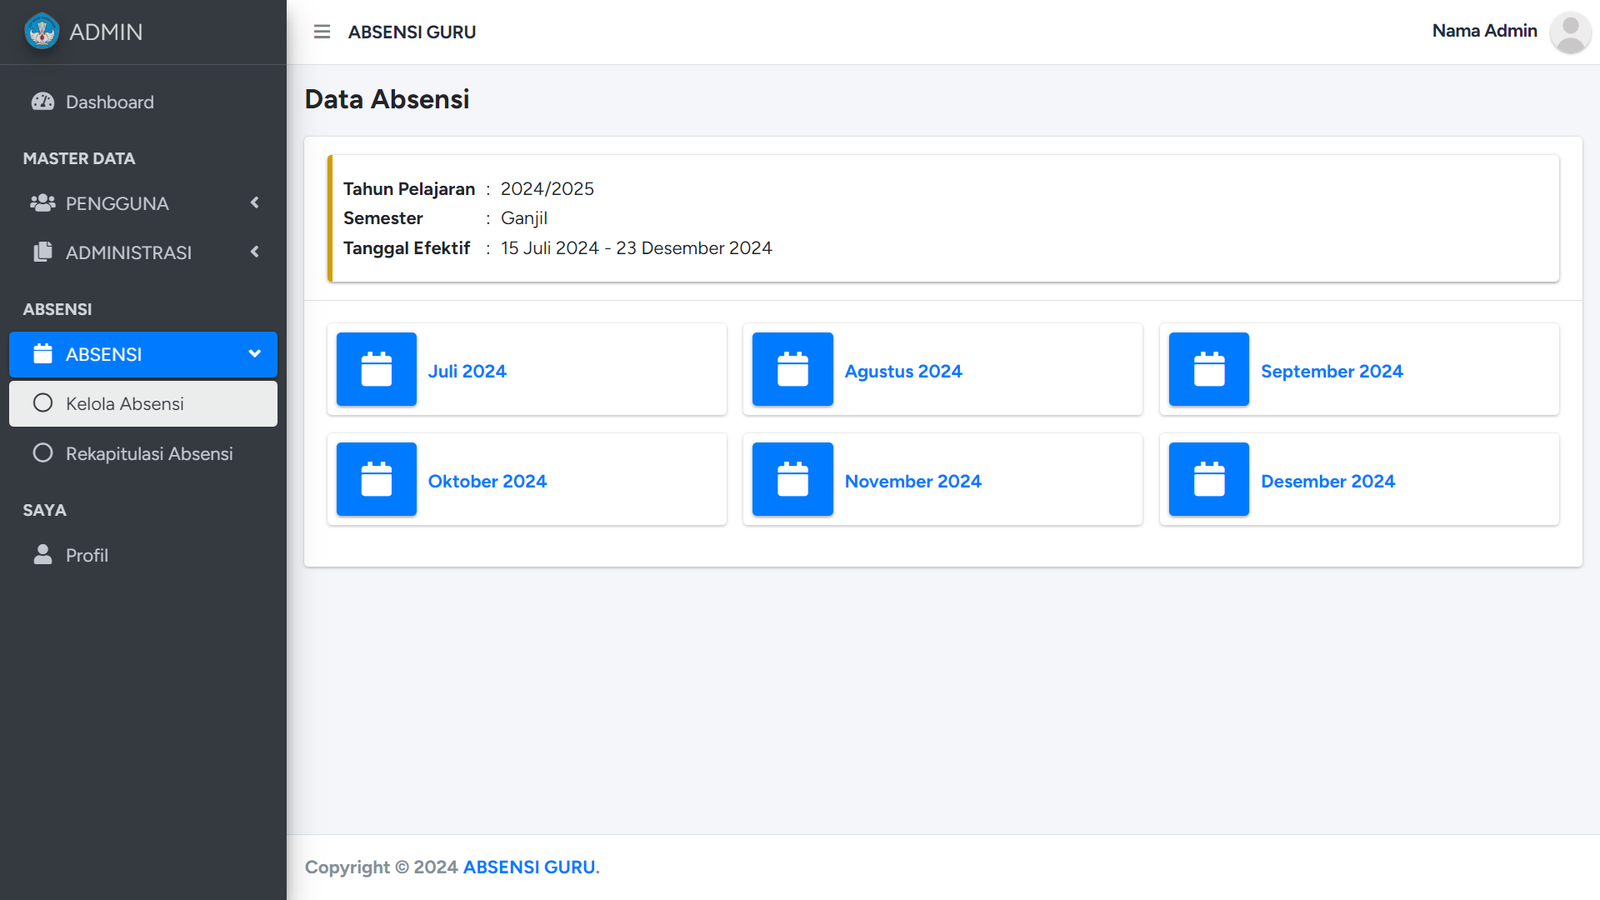Collapse the ABSENSI menu chevron
1600x900 pixels.
pos(255,354)
